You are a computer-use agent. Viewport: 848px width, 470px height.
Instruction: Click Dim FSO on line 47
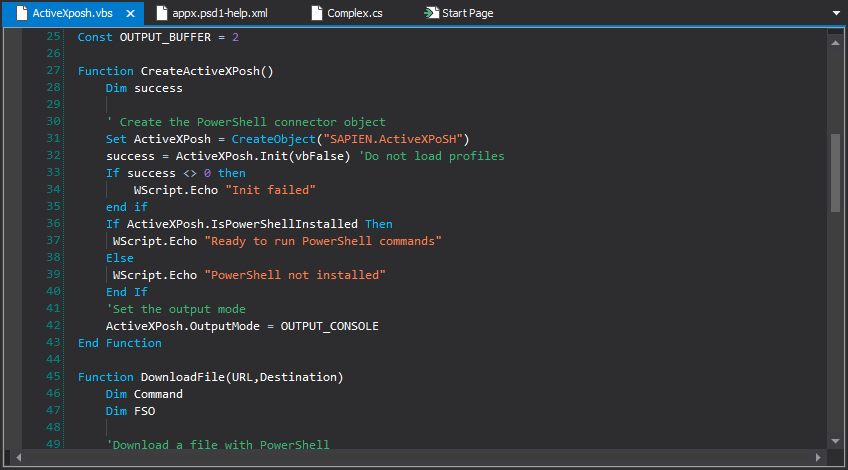[x=130, y=411]
